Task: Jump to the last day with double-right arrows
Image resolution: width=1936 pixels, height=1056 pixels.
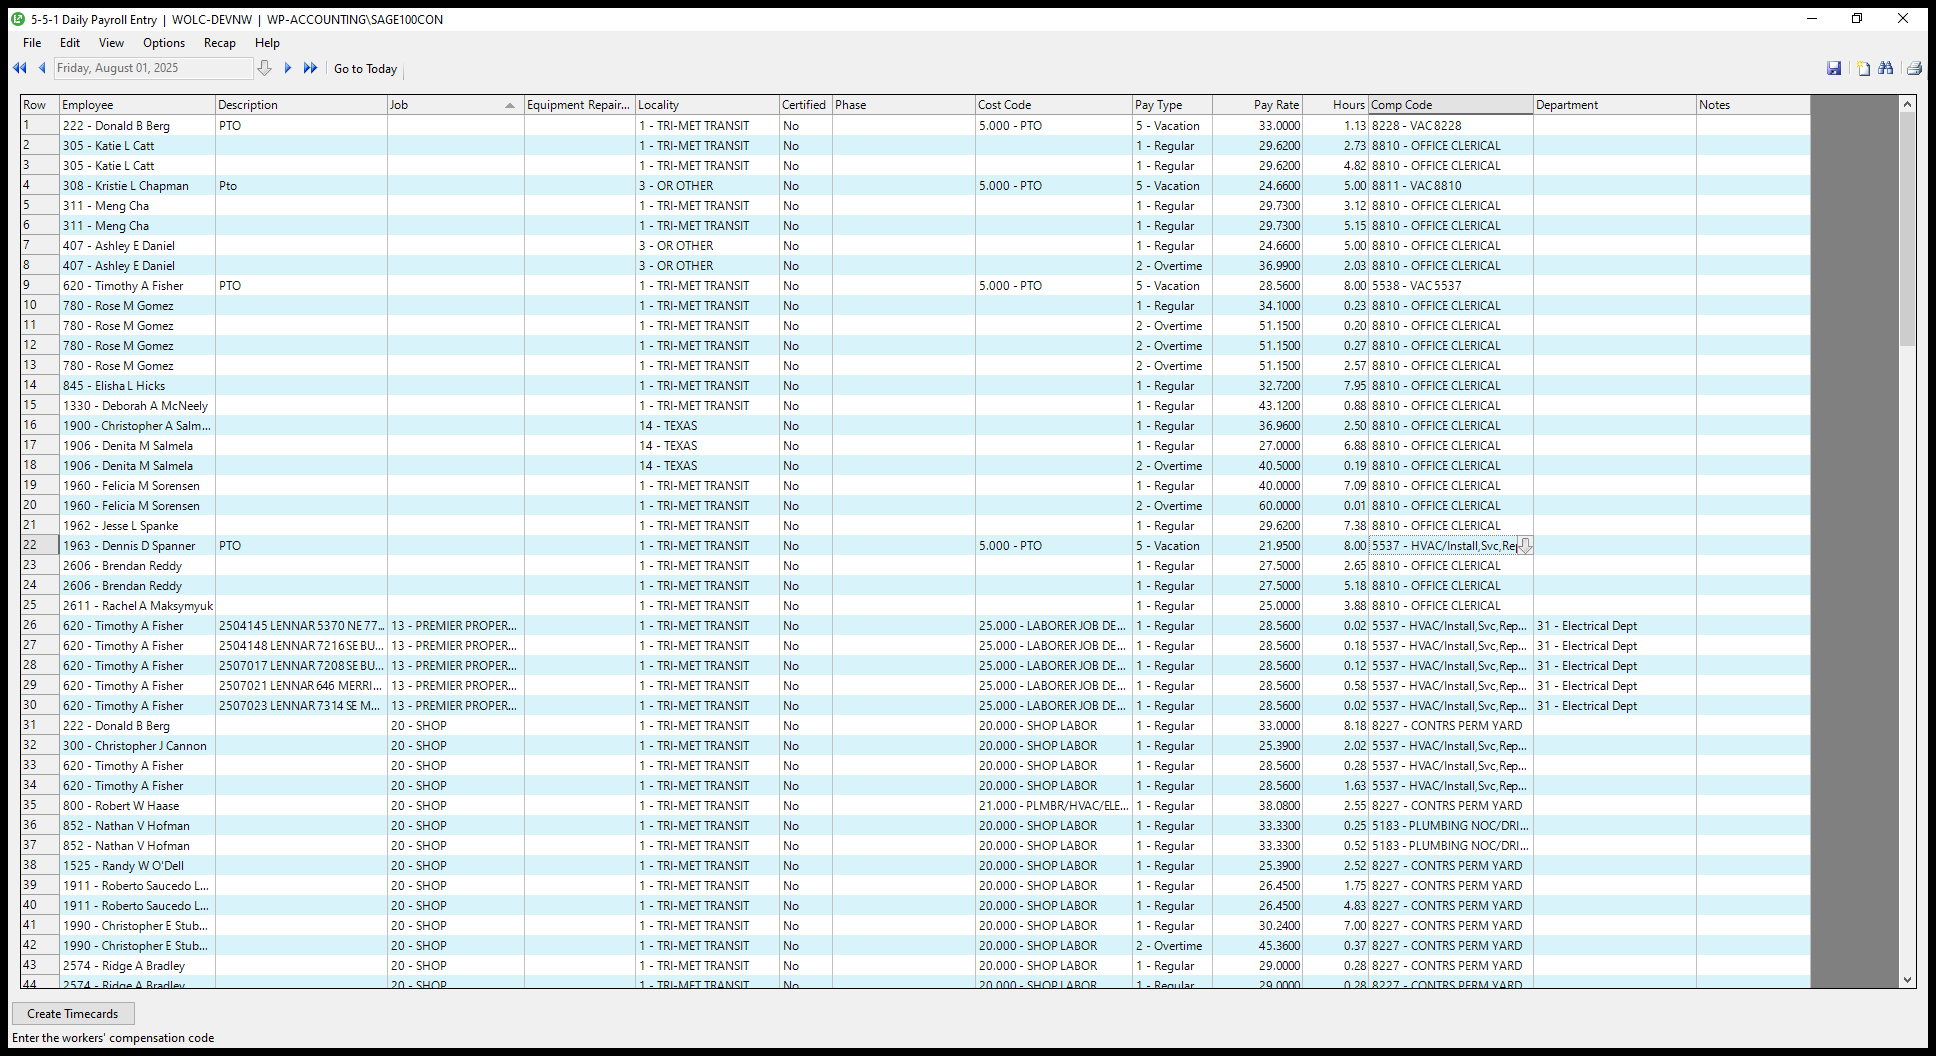Action: (x=310, y=67)
